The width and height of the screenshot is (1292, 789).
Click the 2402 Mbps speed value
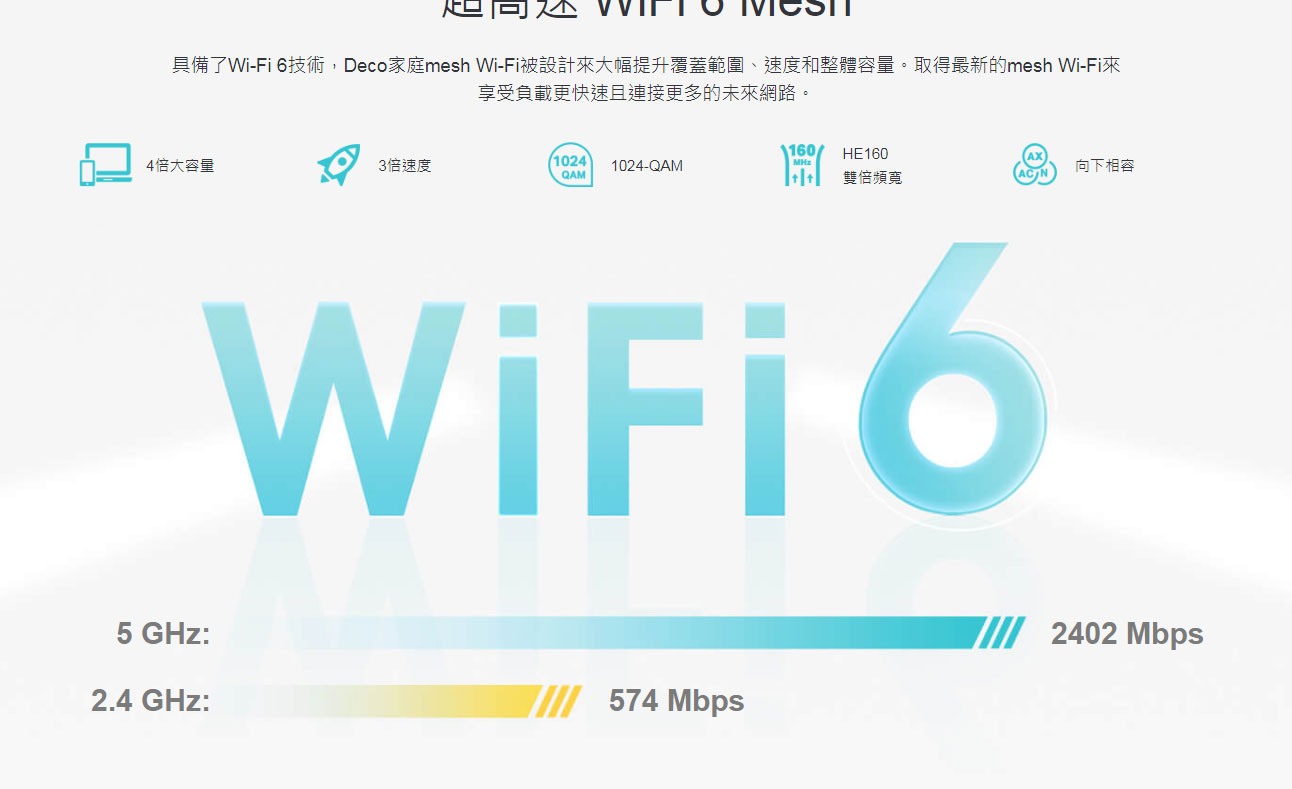click(1127, 634)
